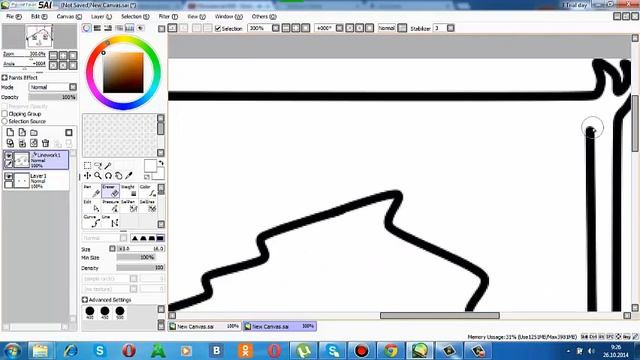The width and height of the screenshot is (640, 360).
Task: Enable the Clipping Group checkbox
Action: [4, 113]
